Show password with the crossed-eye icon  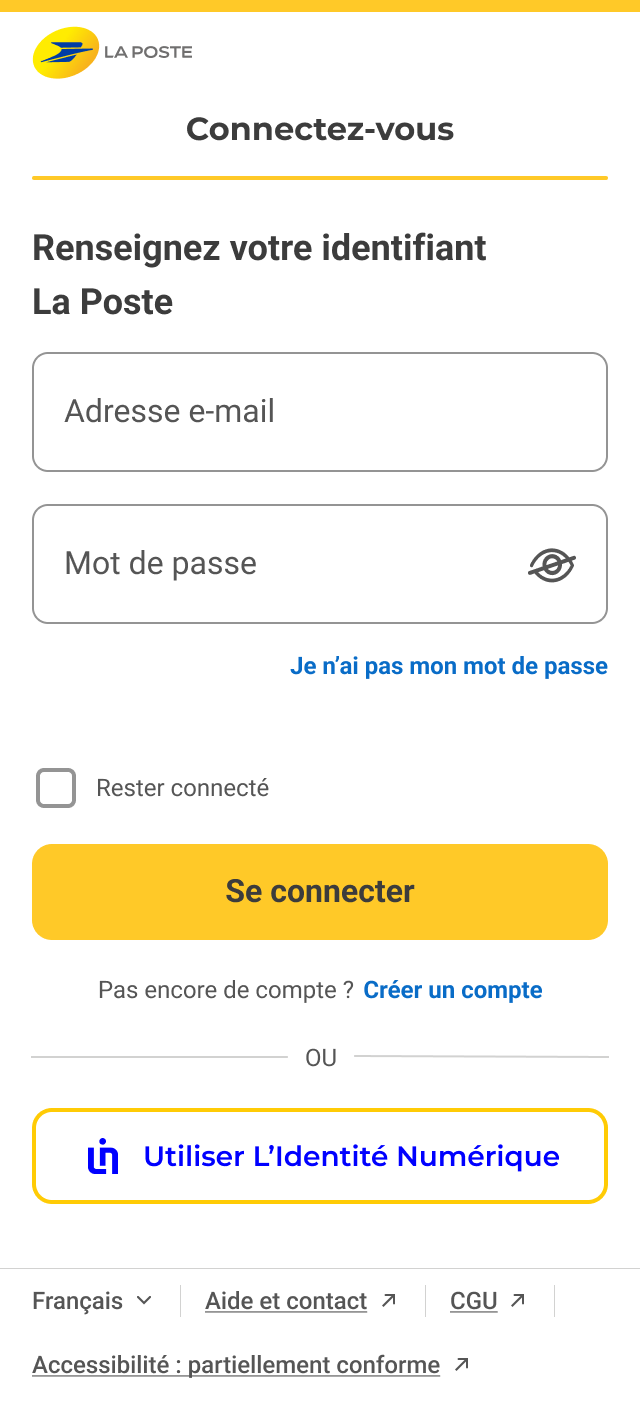tap(552, 565)
